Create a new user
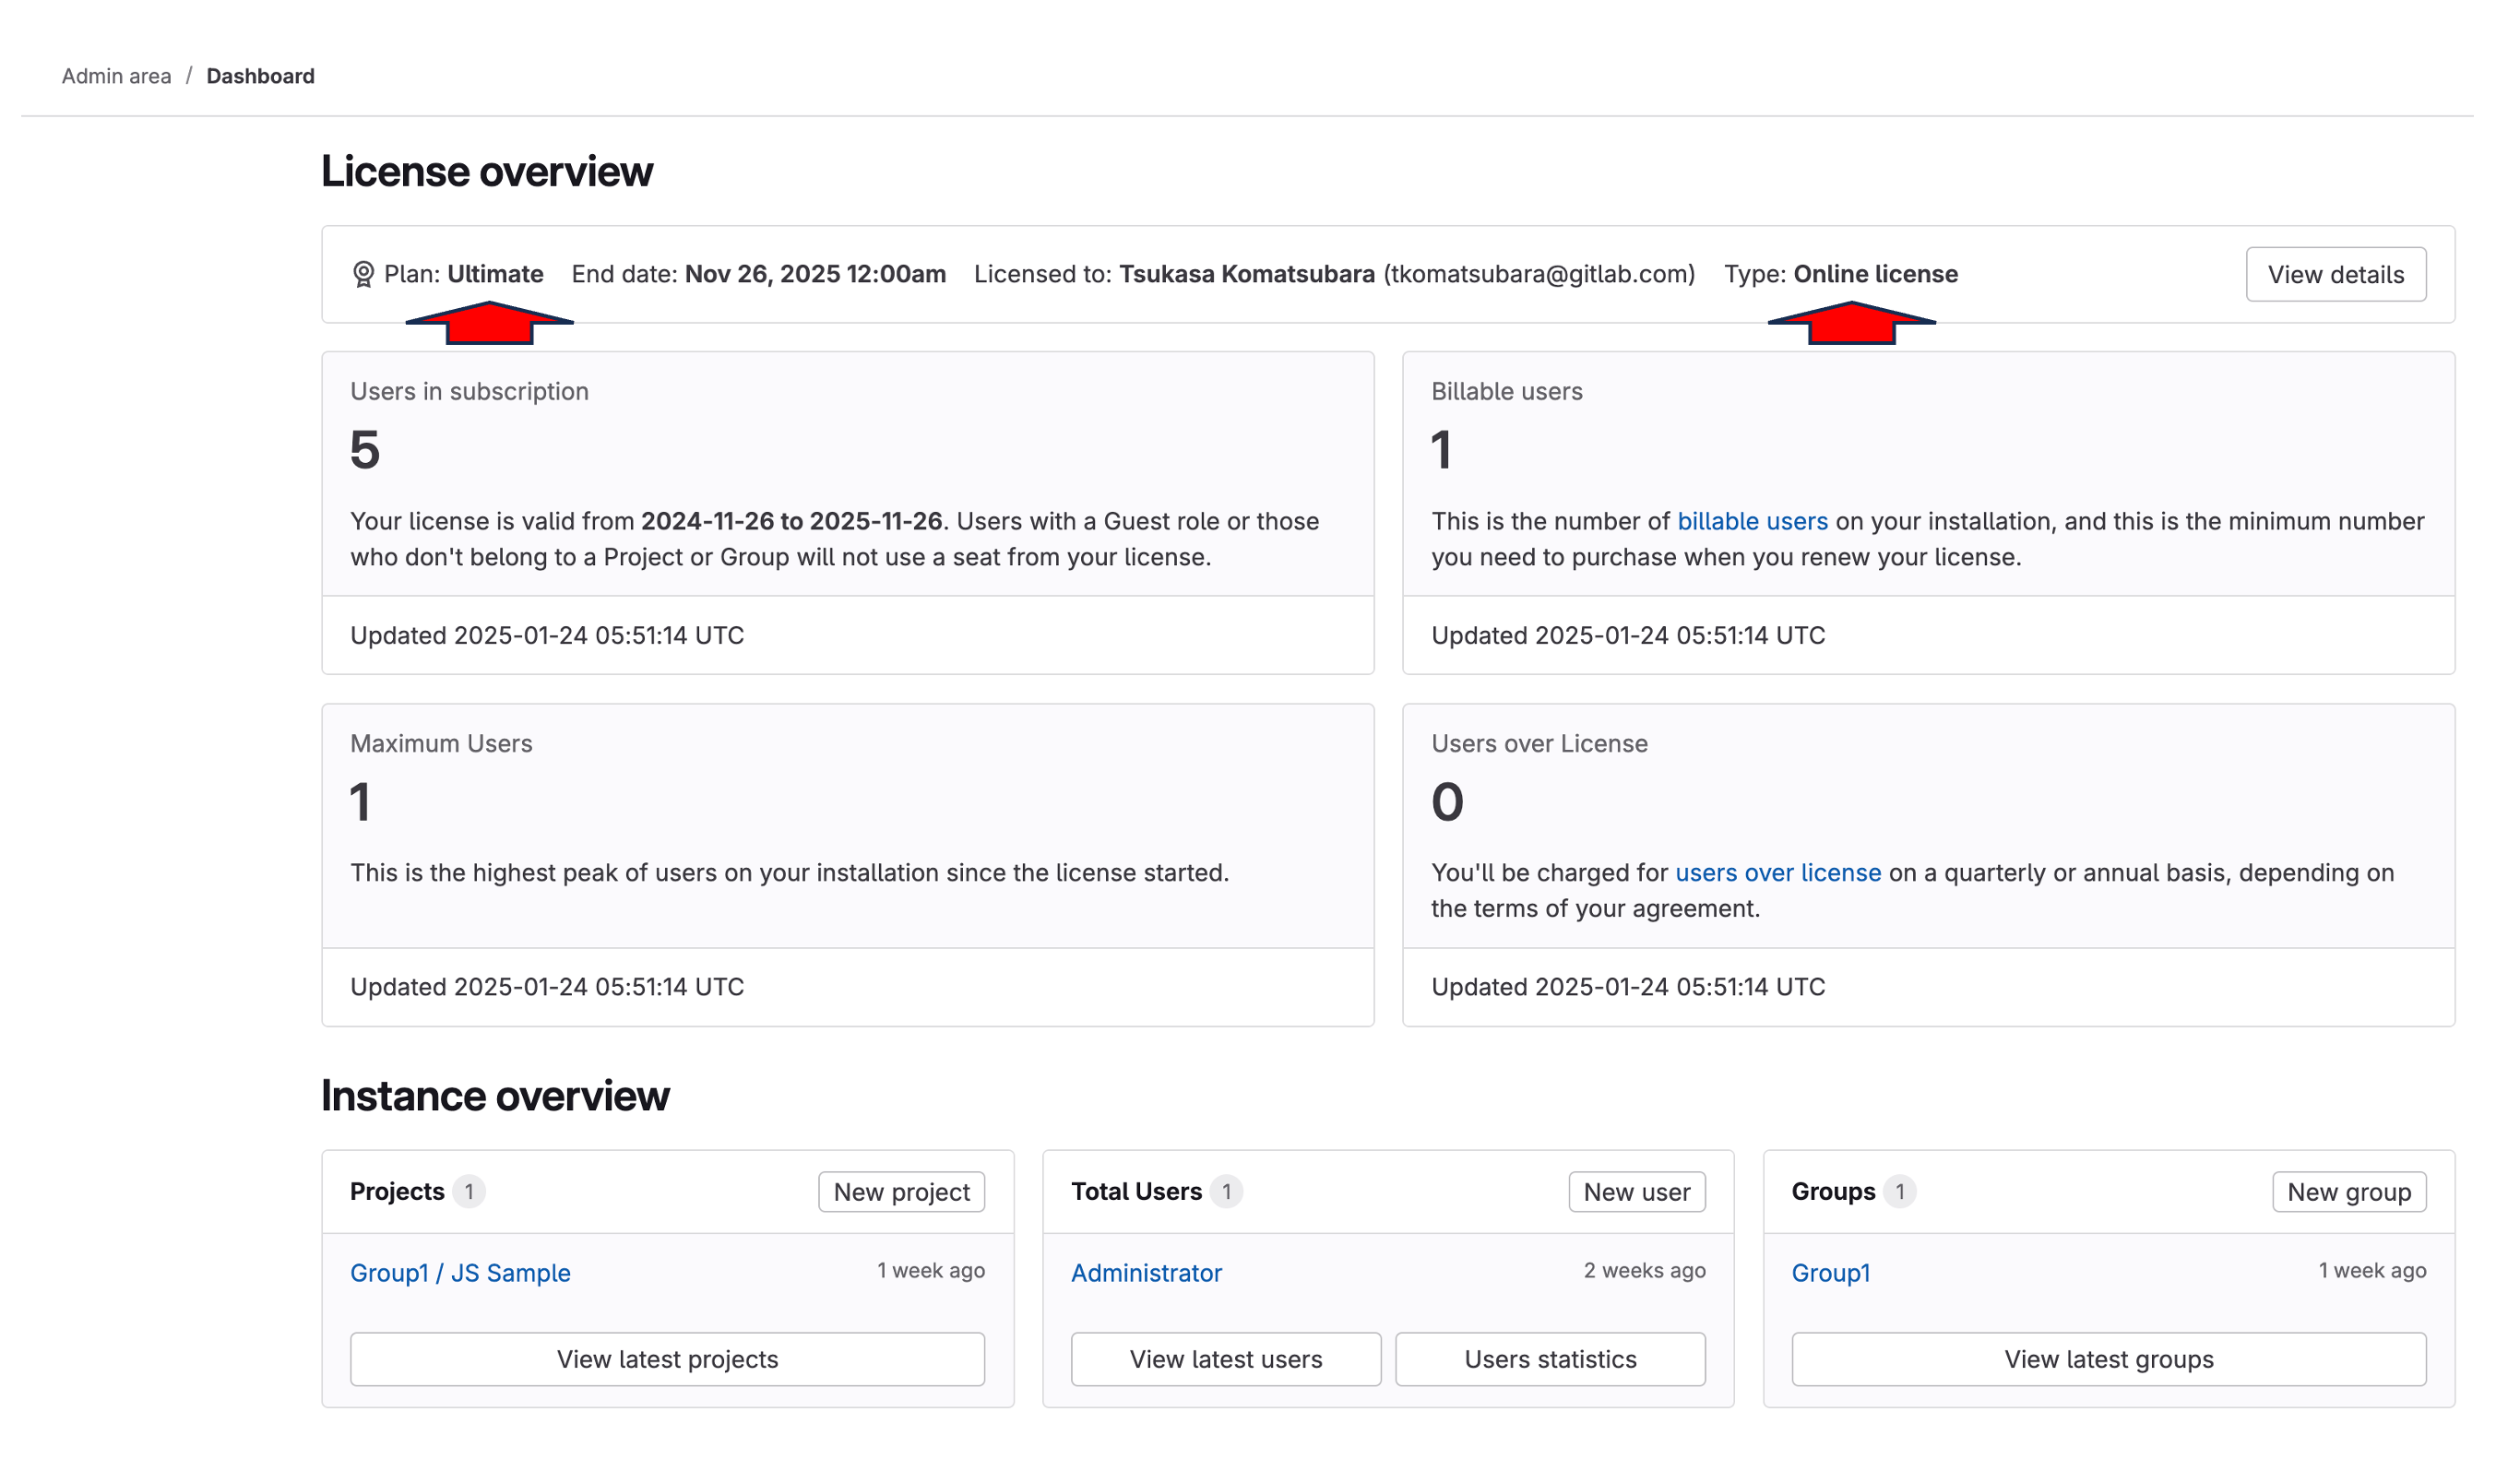 pyautogui.click(x=1635, y=1191)
